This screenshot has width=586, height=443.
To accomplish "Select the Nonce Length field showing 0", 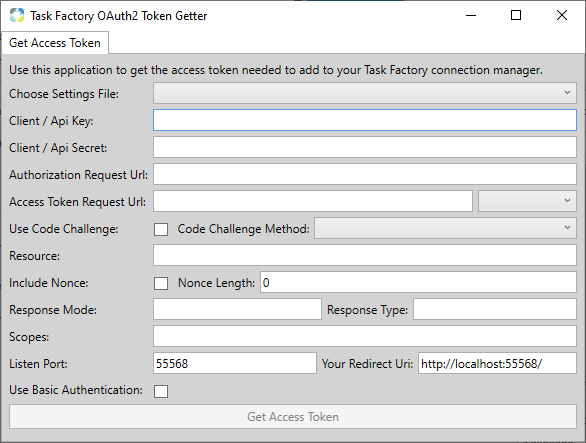I will (418, 282).
